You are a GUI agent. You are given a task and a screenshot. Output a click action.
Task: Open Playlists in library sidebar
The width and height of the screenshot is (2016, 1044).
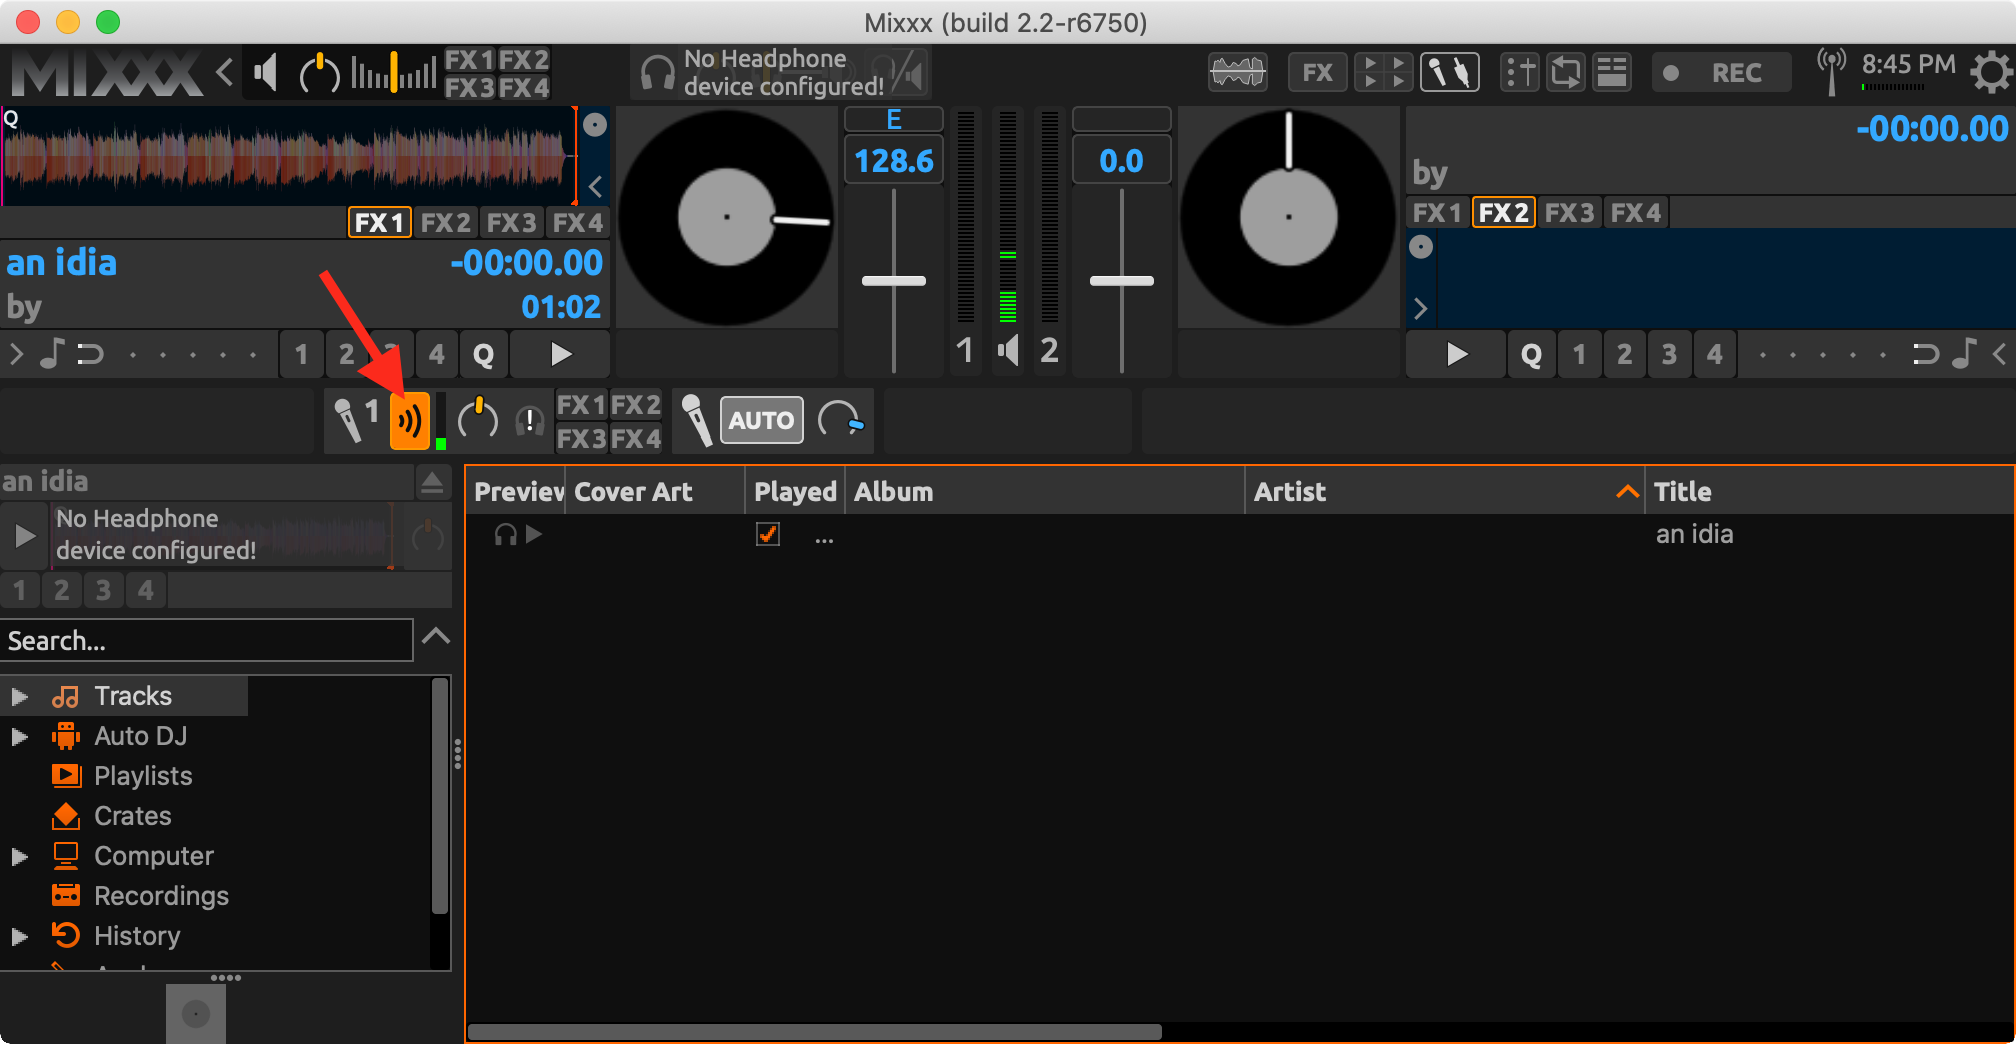tap(142, 776)
